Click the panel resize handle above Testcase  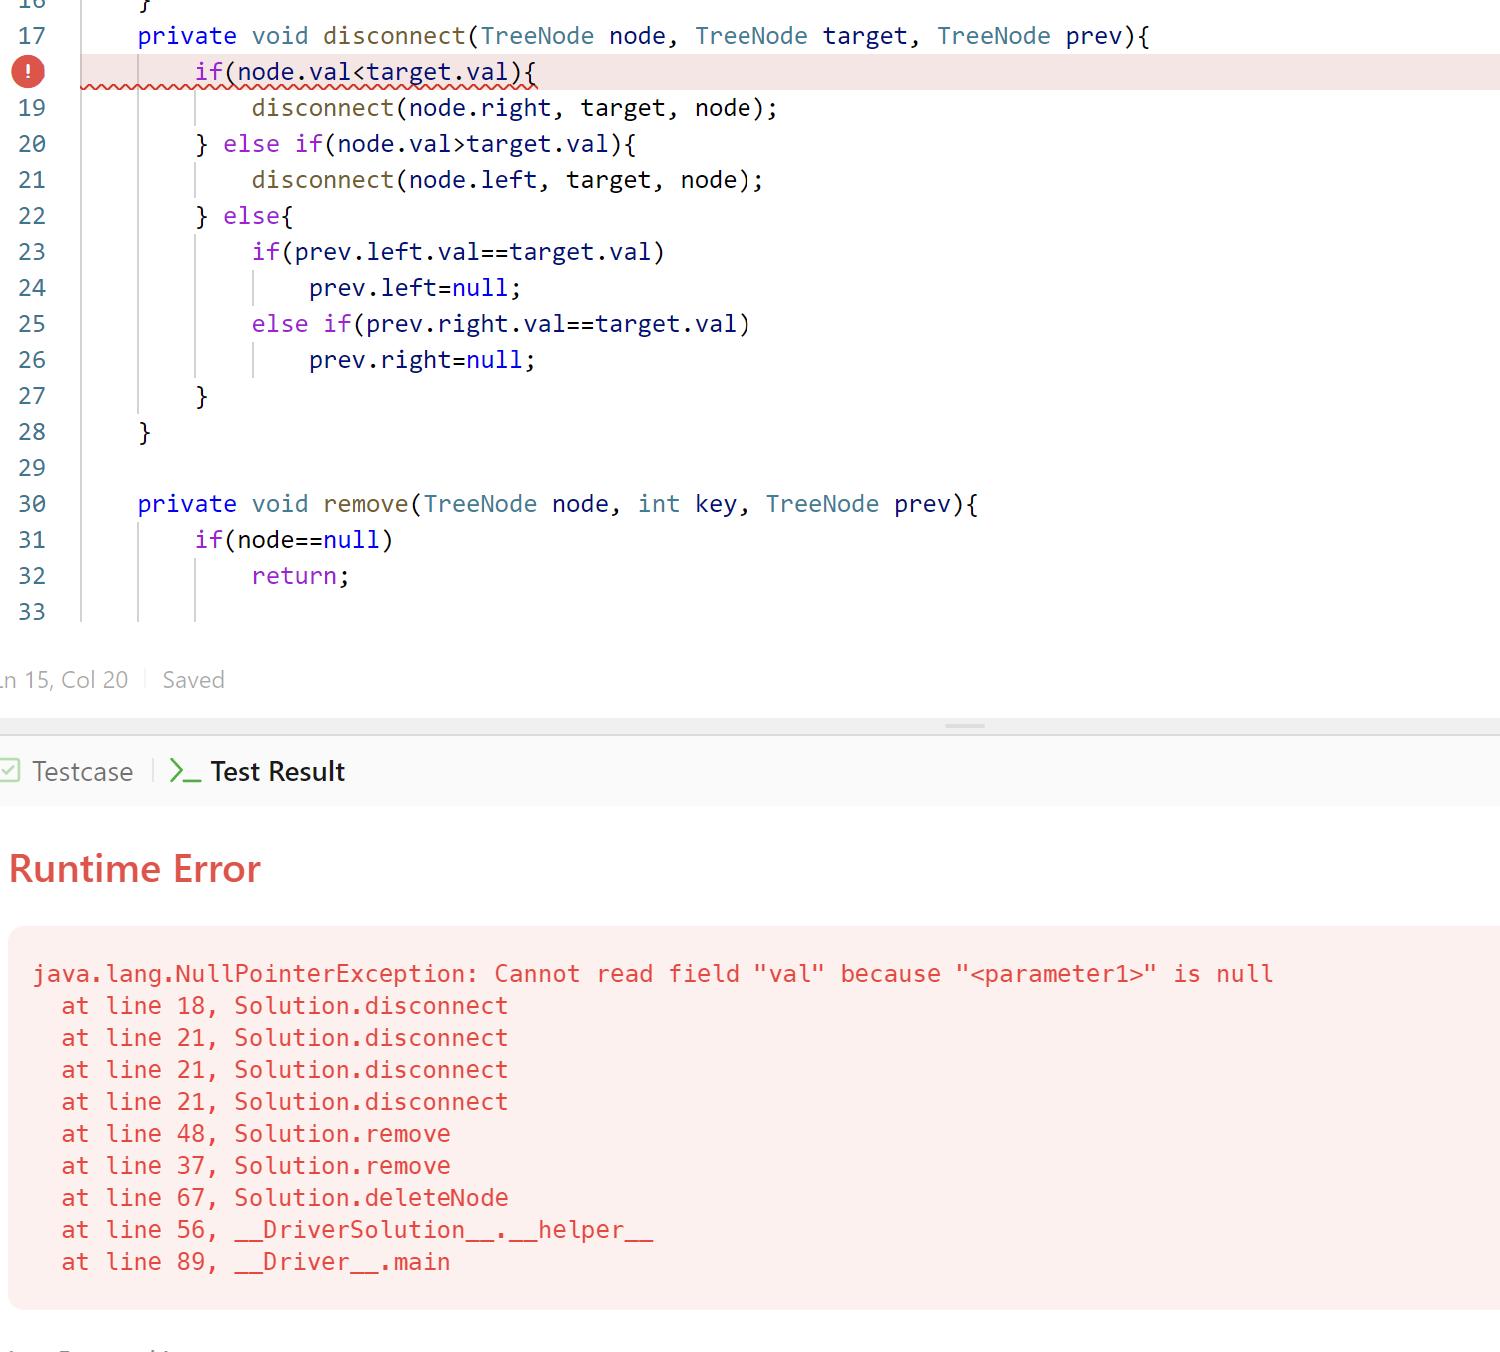pyautogui.click(x=965, y=726)
